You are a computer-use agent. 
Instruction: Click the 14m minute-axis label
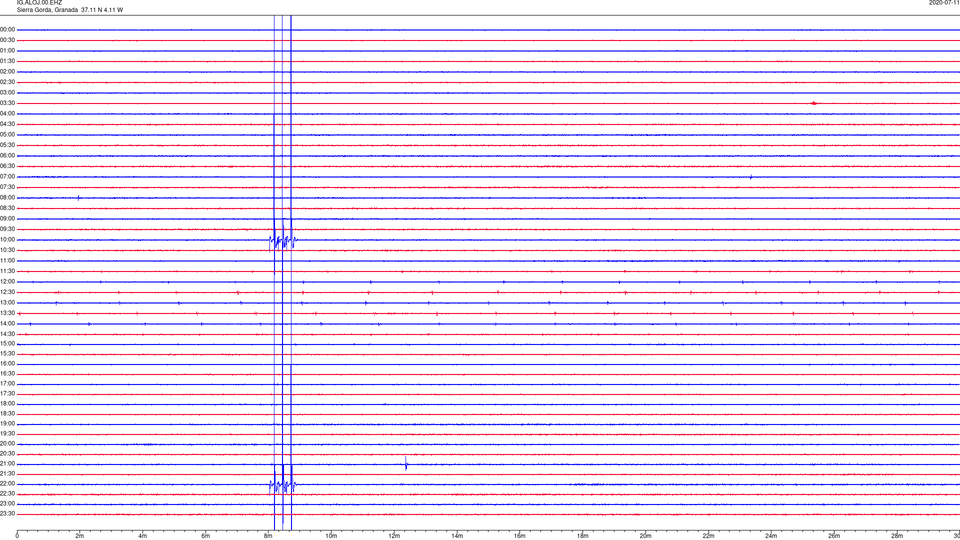point(457,536)
